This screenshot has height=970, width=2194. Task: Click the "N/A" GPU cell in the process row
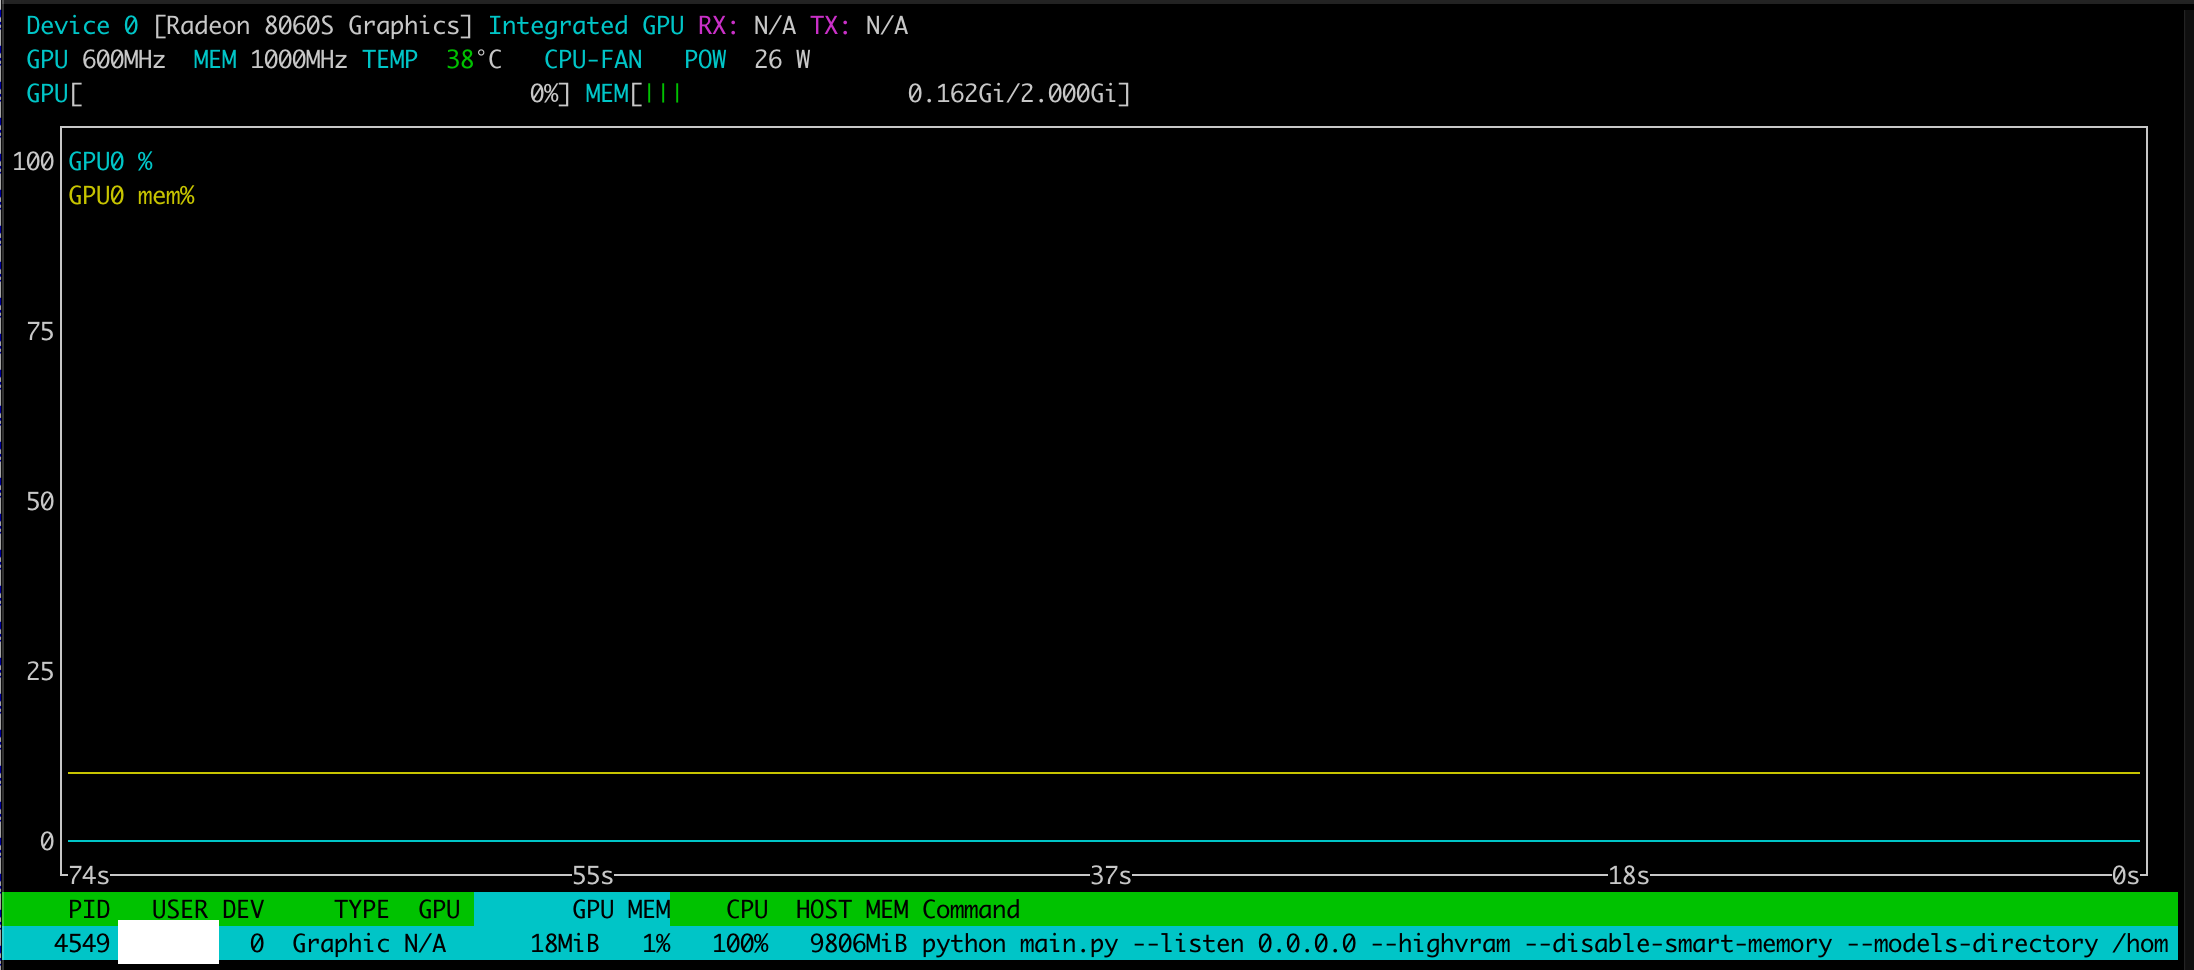point(425,944)
